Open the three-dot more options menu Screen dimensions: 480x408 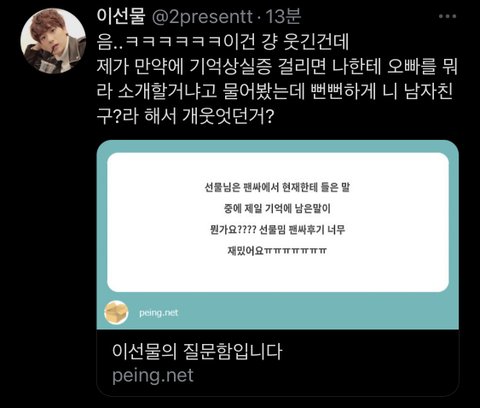coord(447,16)
